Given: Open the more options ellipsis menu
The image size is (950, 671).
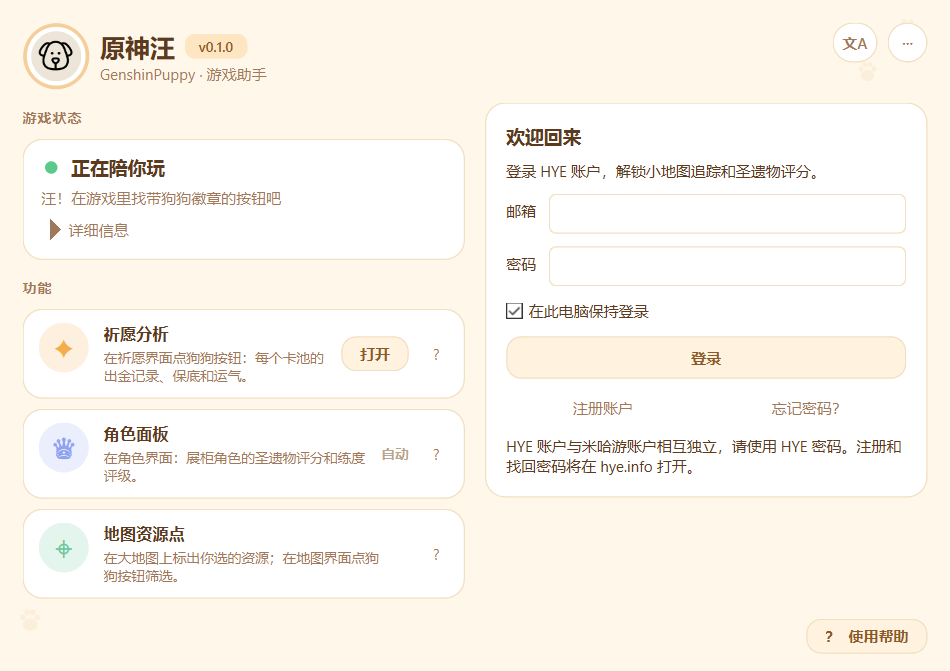Looking at the screenshot, I should coord(907,43).
